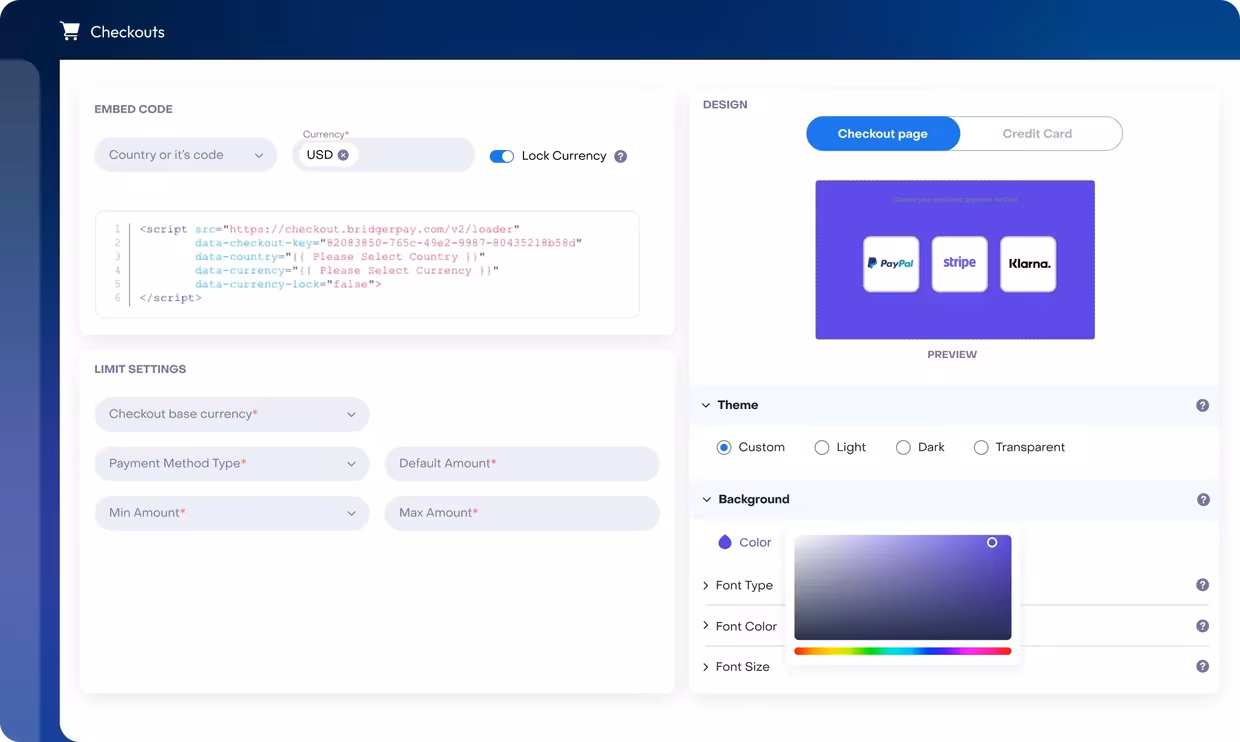
Task: Click the DESIGN heading
Action: click(x=725, y=104)
